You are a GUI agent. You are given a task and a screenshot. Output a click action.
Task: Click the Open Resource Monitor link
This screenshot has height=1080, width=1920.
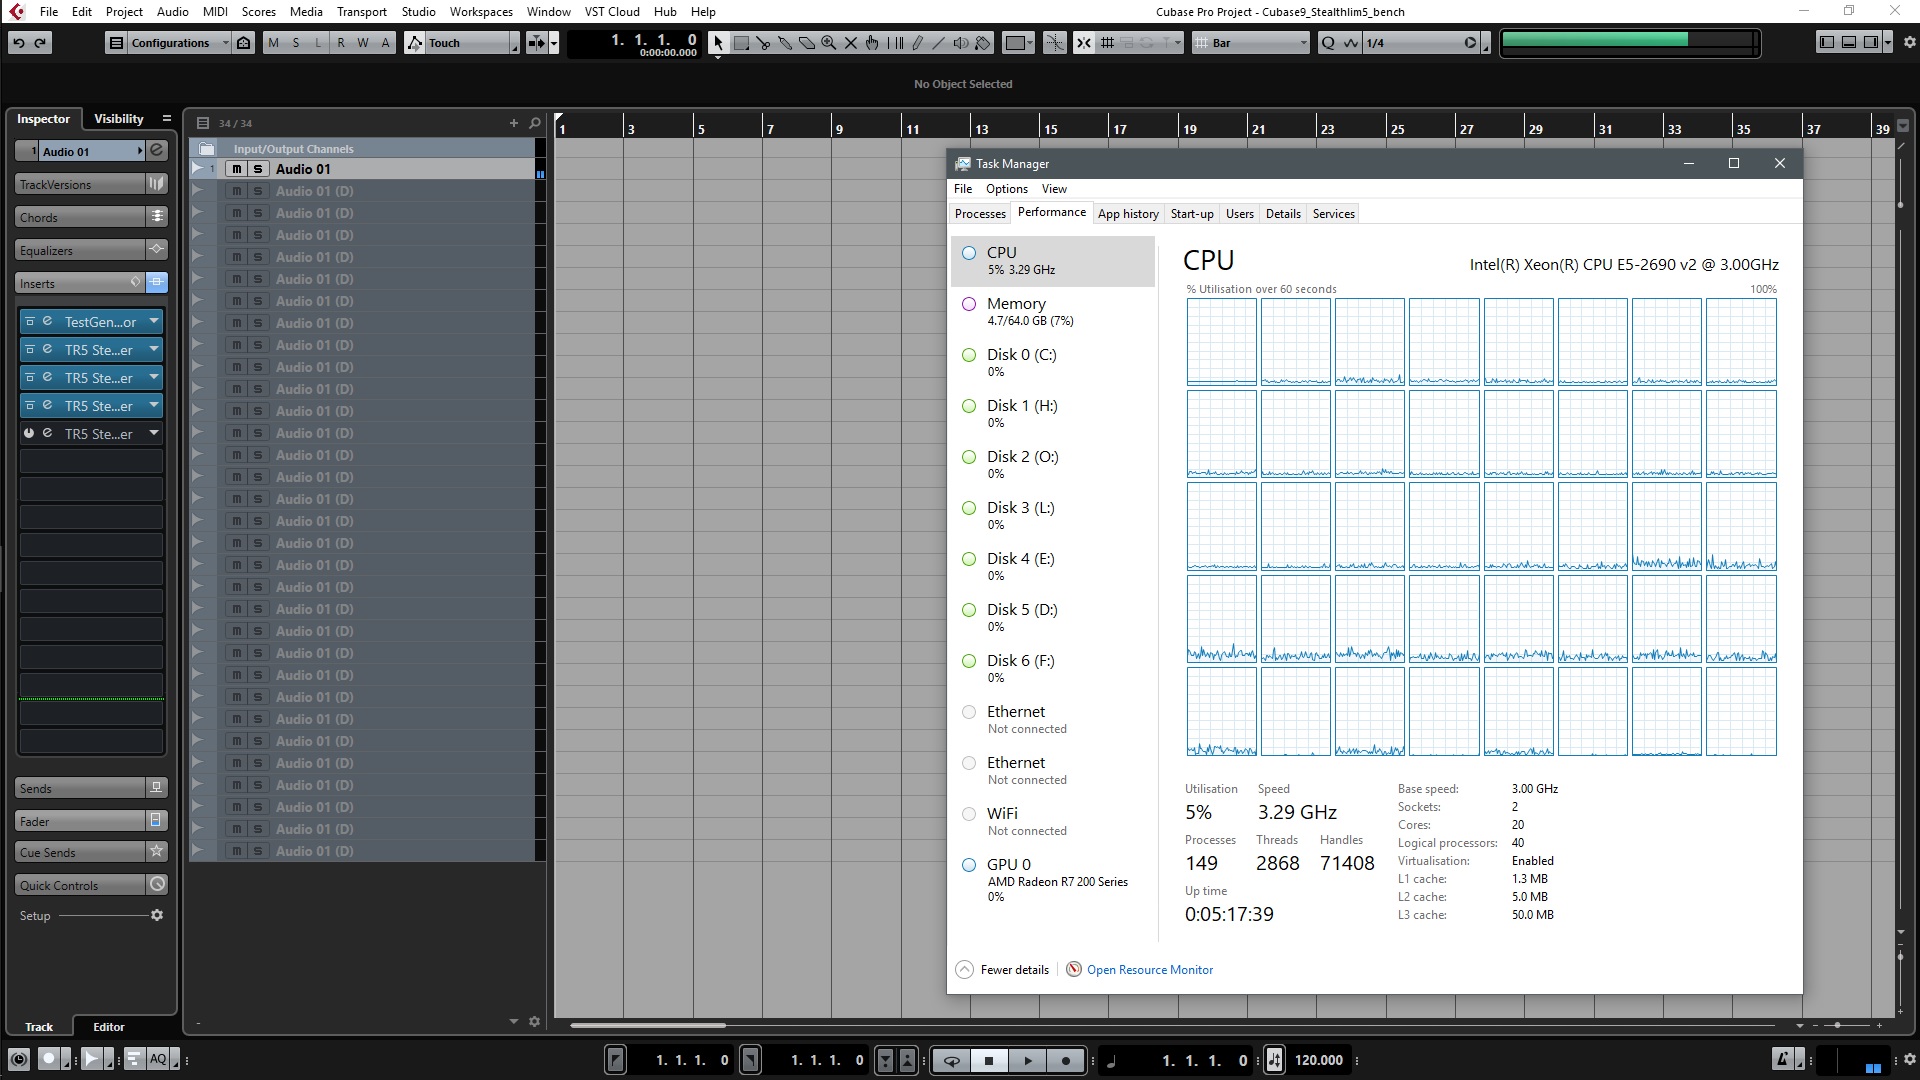coord(1149,970)
